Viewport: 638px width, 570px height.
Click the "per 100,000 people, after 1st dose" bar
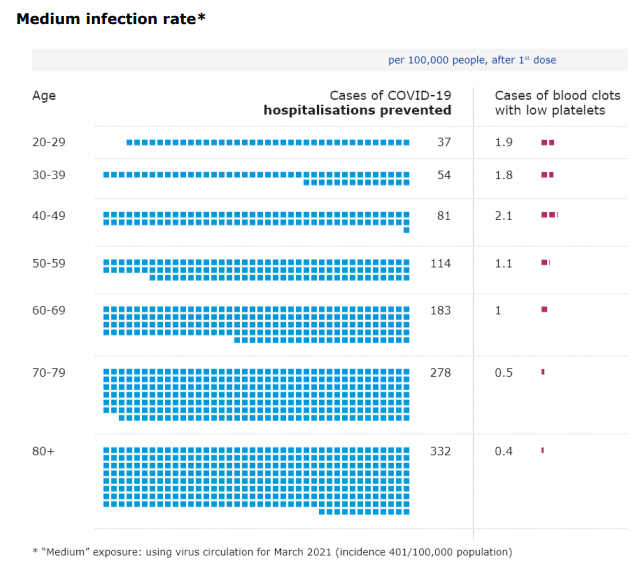click(x=472, y=60)
